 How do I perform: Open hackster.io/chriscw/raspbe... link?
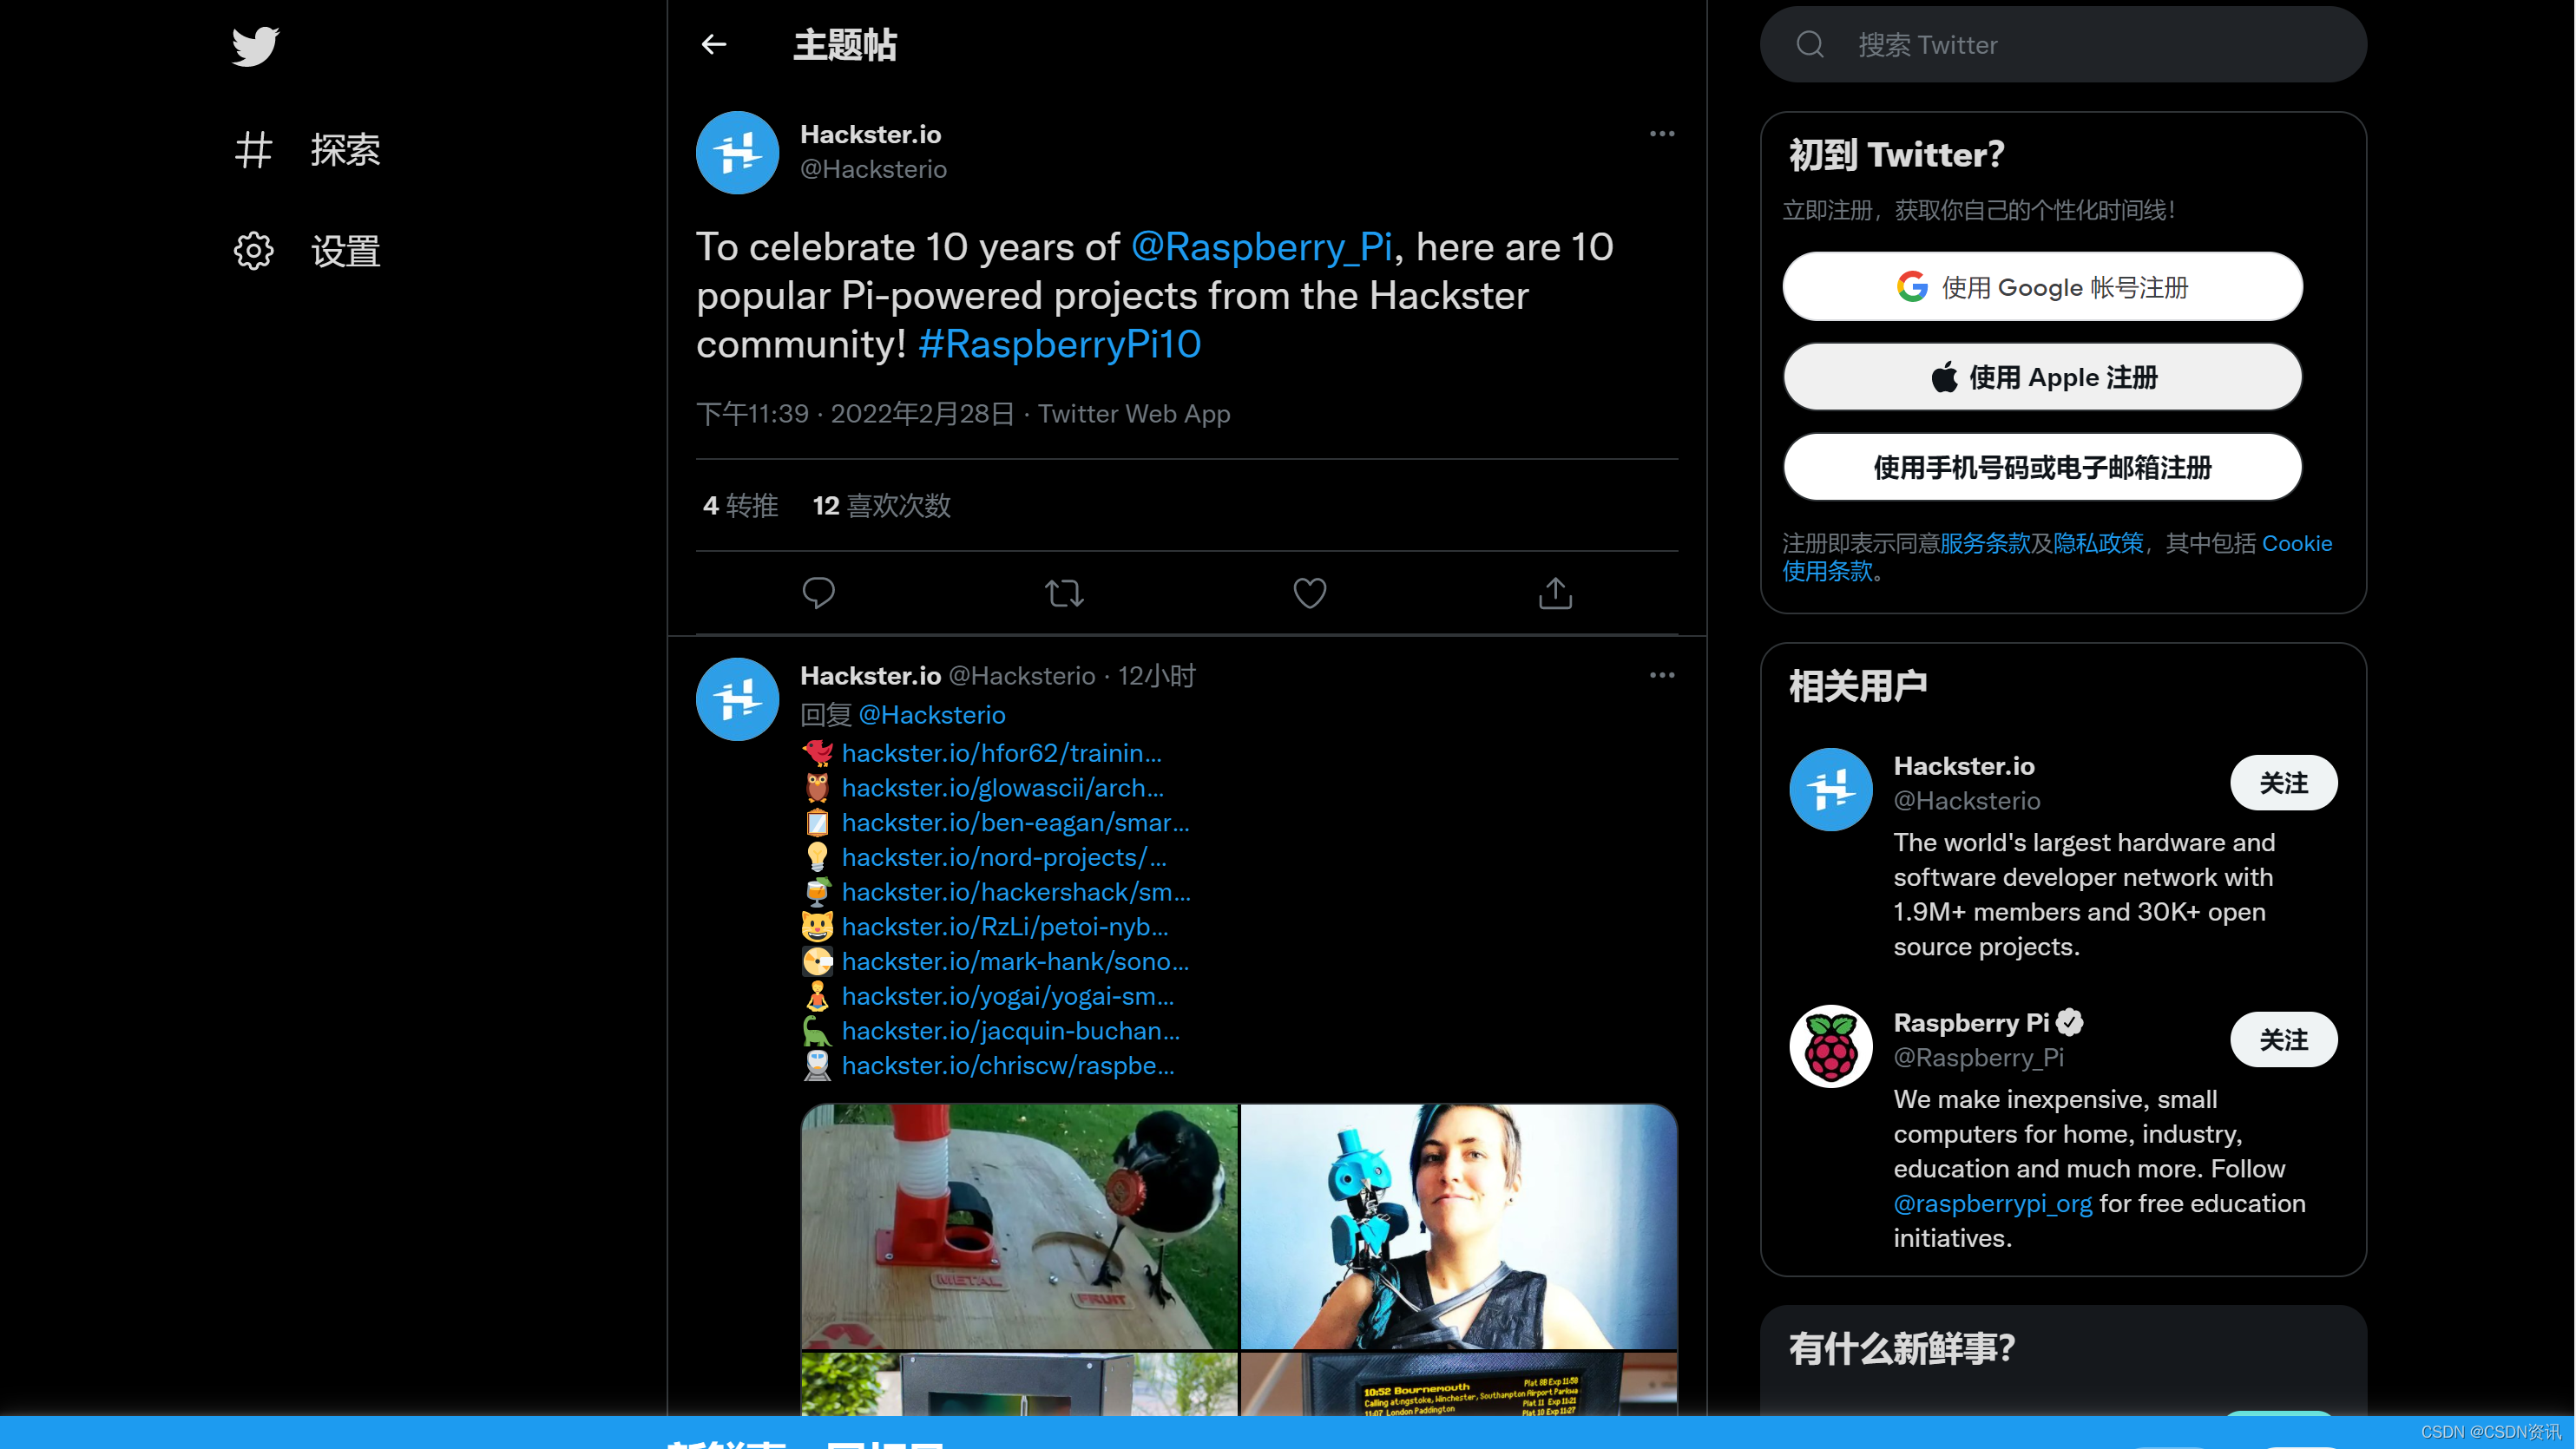[x=1008, y=1066]
